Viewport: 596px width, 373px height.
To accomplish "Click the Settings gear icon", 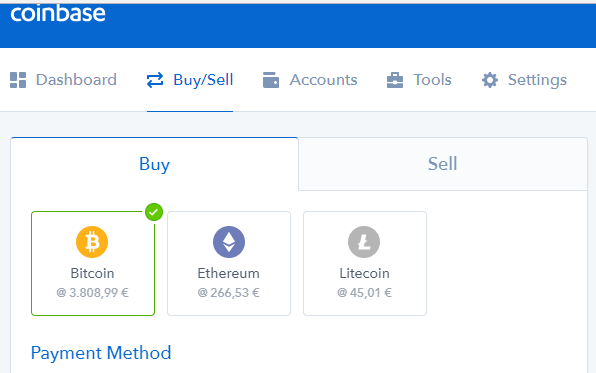I will pyautogui.click(x=490, y=80).
